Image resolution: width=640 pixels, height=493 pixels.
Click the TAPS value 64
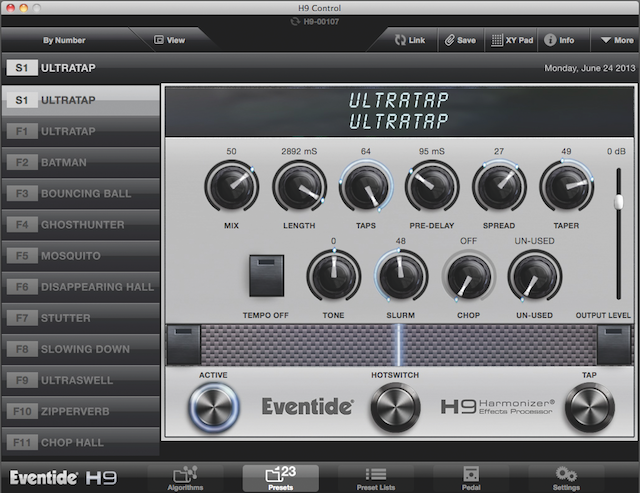(366, 151)
